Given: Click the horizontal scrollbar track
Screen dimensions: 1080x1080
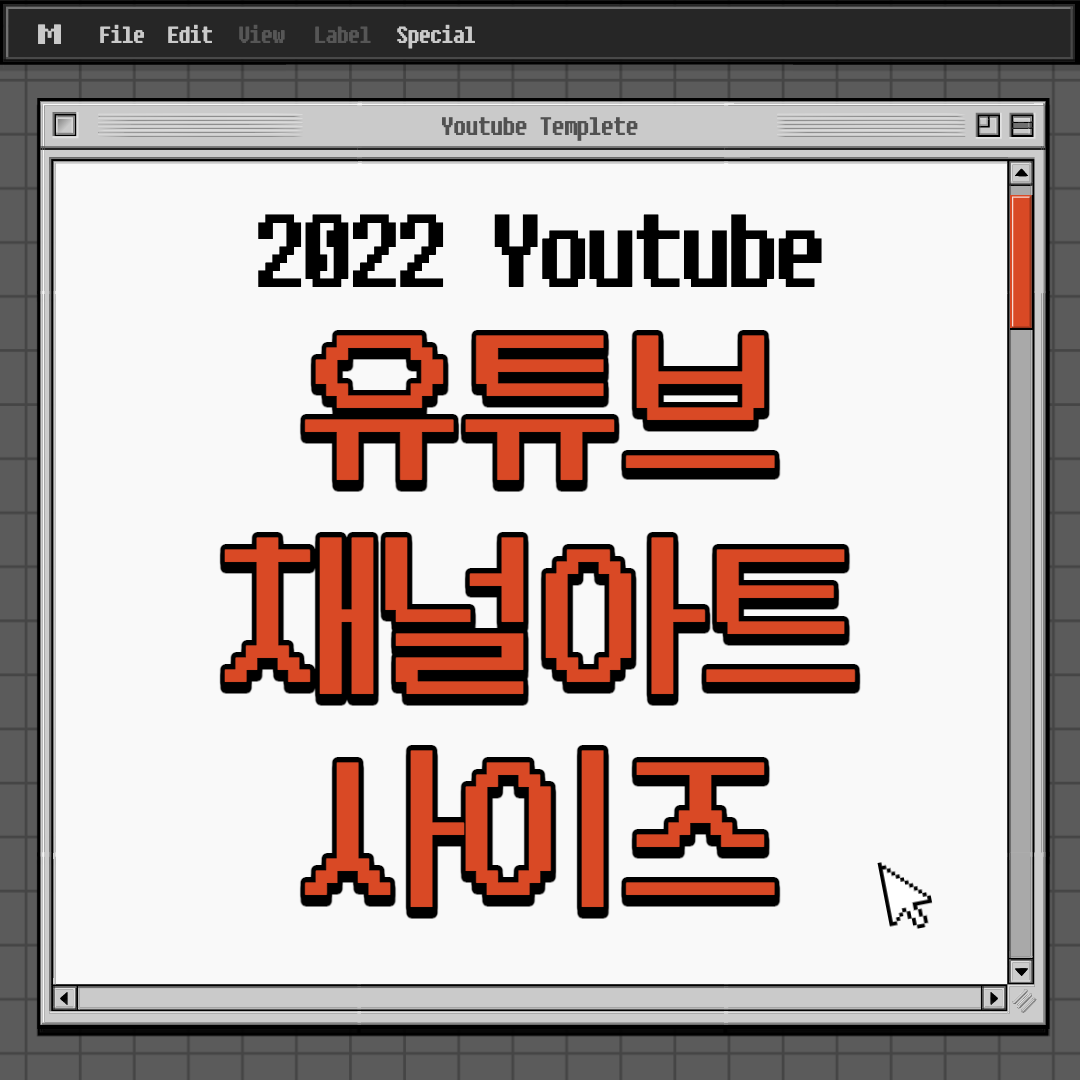Looking at the screenshot, I should point(530,997).
